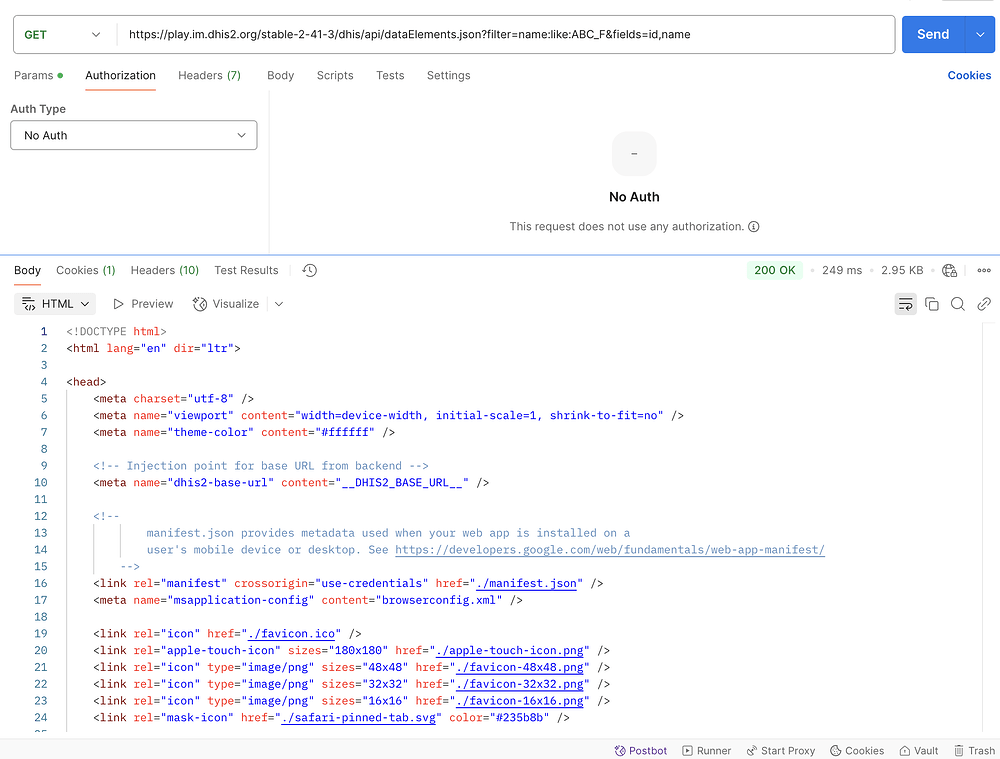Open Vault in the status bar

click(919, 751)
